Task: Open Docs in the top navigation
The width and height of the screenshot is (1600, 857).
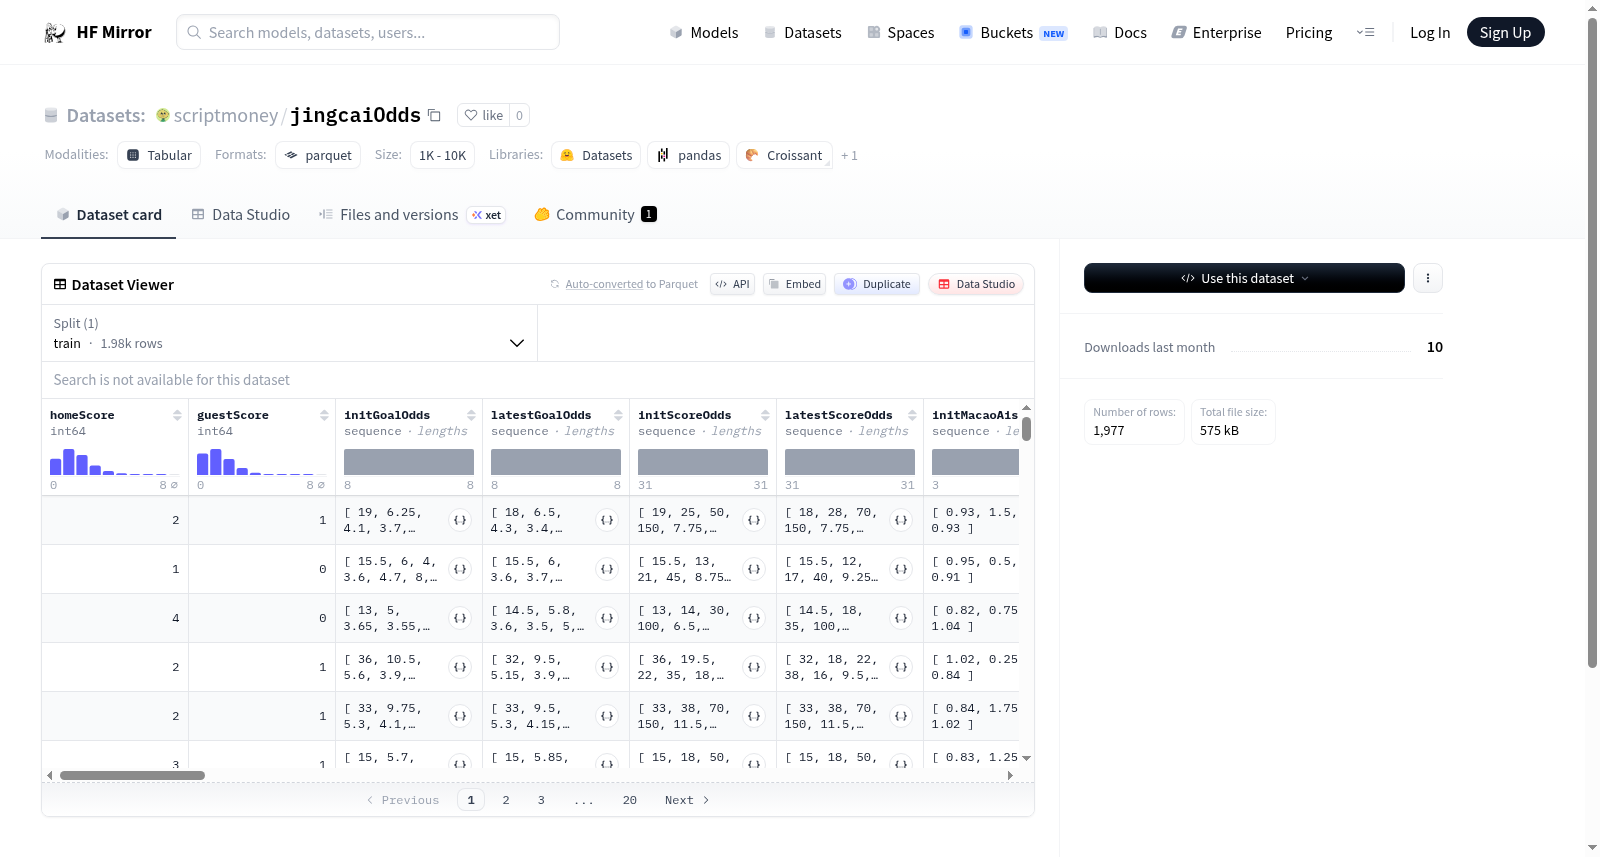Action: pyautogui.click(x=1120, y=33)
